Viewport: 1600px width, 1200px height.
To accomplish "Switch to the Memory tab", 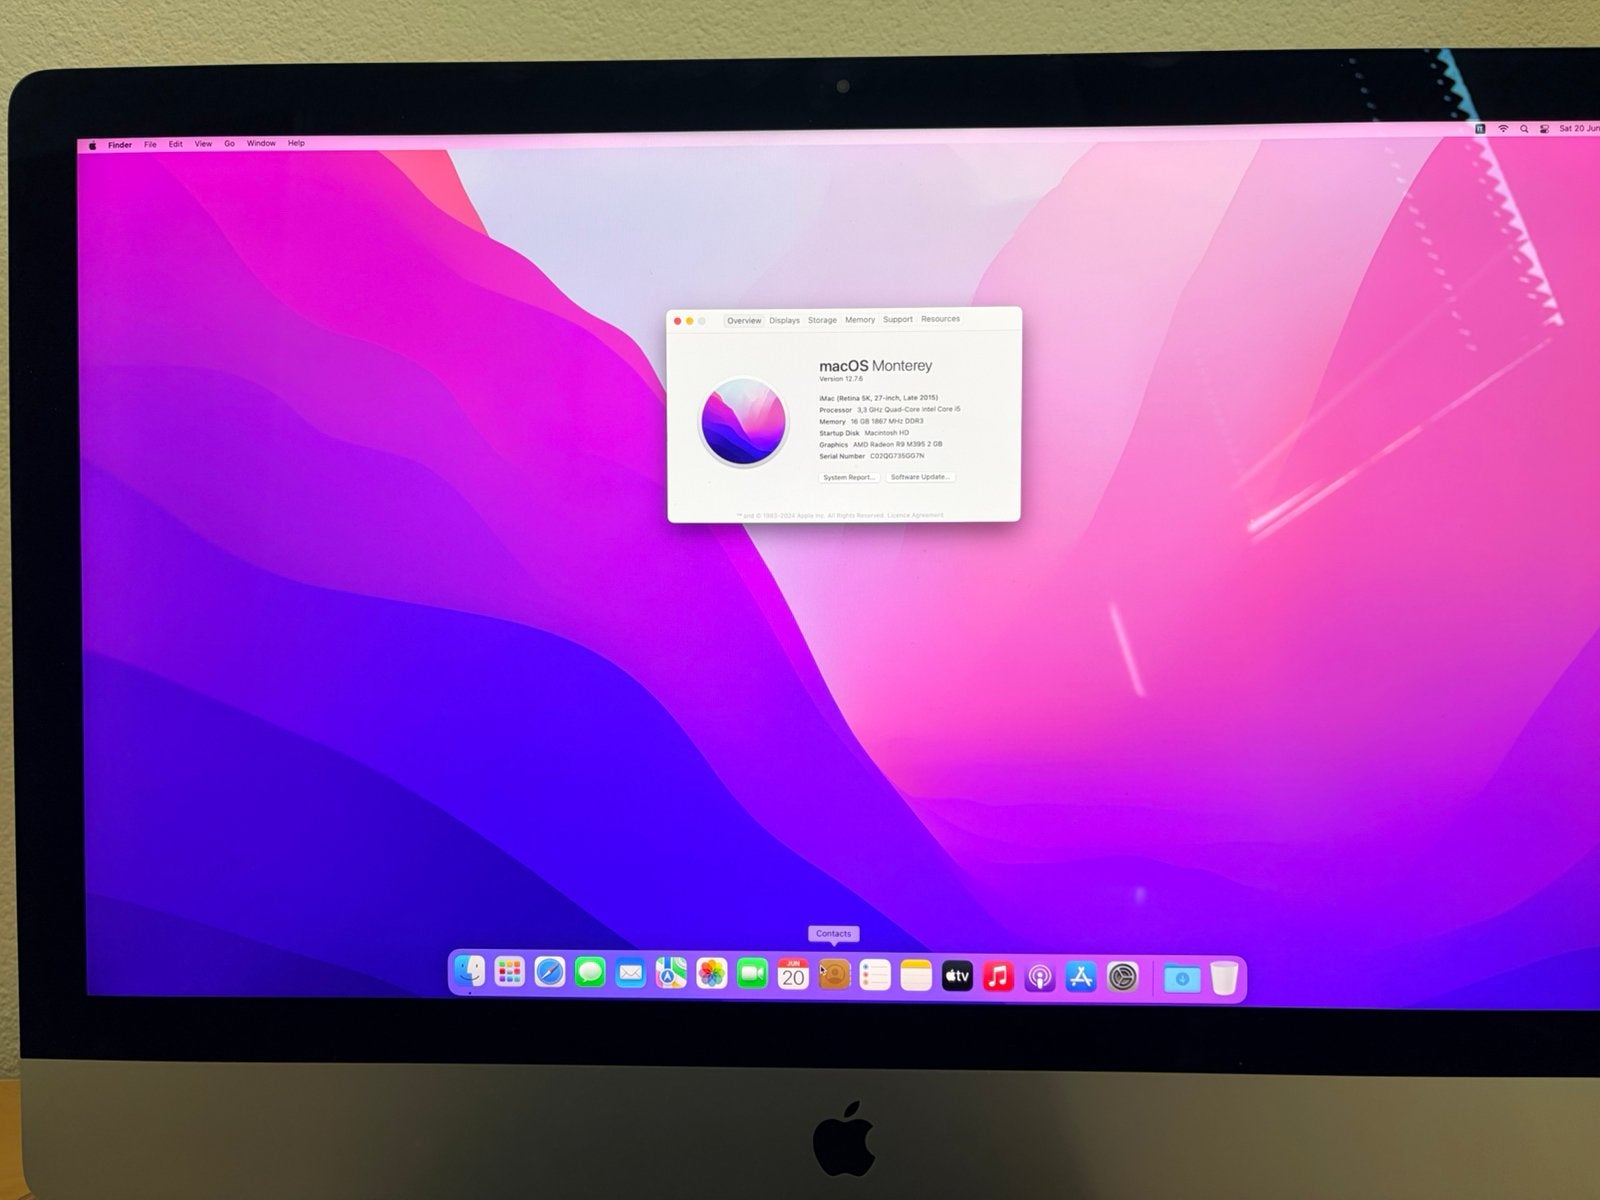I will [x=860, y=320].
